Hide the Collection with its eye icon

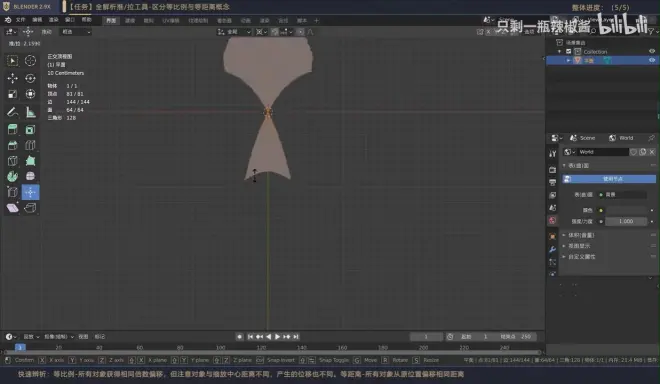(652, 51)
